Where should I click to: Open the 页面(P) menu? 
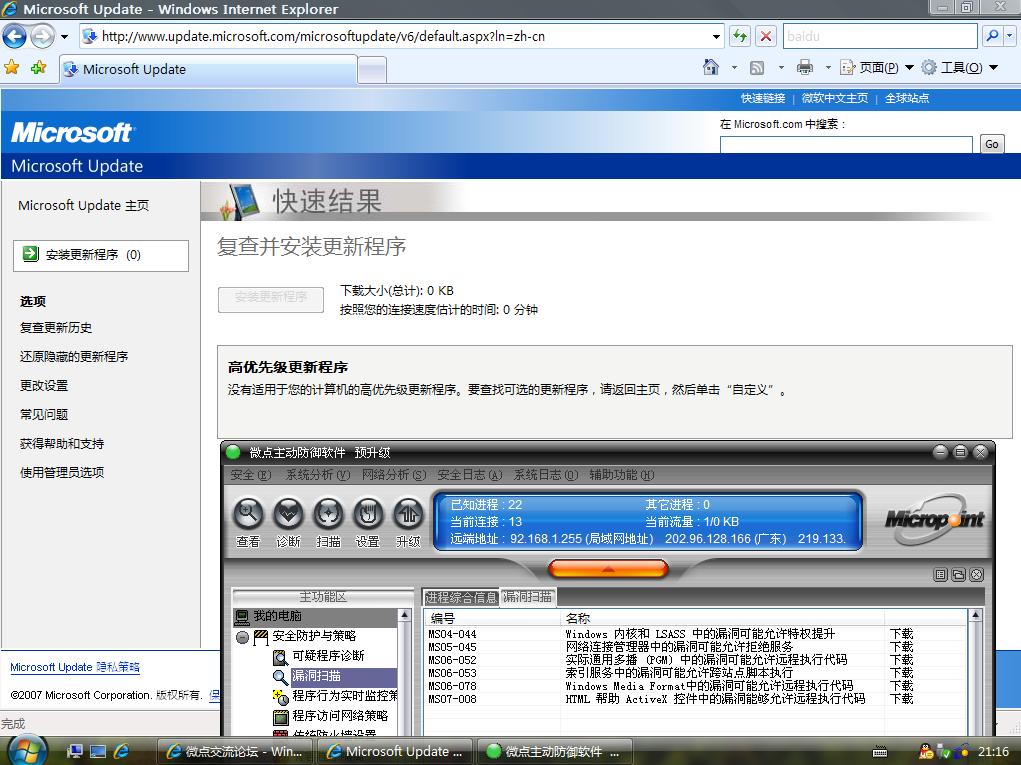coord(876,67)
